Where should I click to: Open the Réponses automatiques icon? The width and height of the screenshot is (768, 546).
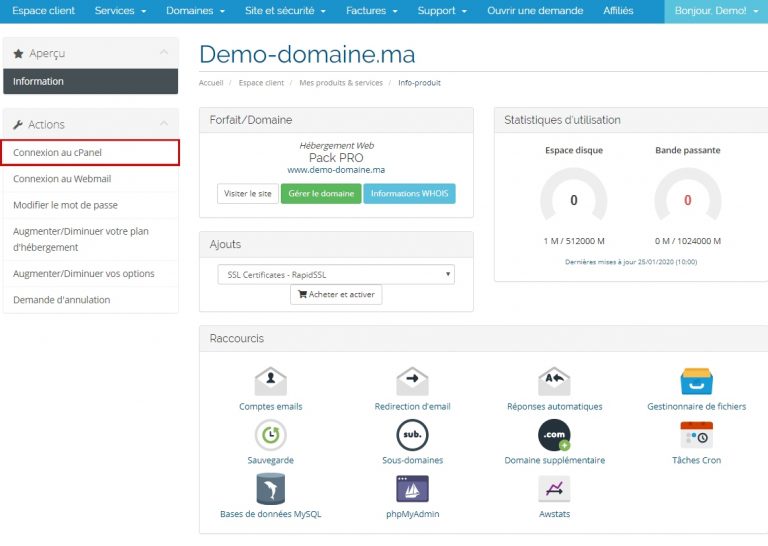pos(554,381)
